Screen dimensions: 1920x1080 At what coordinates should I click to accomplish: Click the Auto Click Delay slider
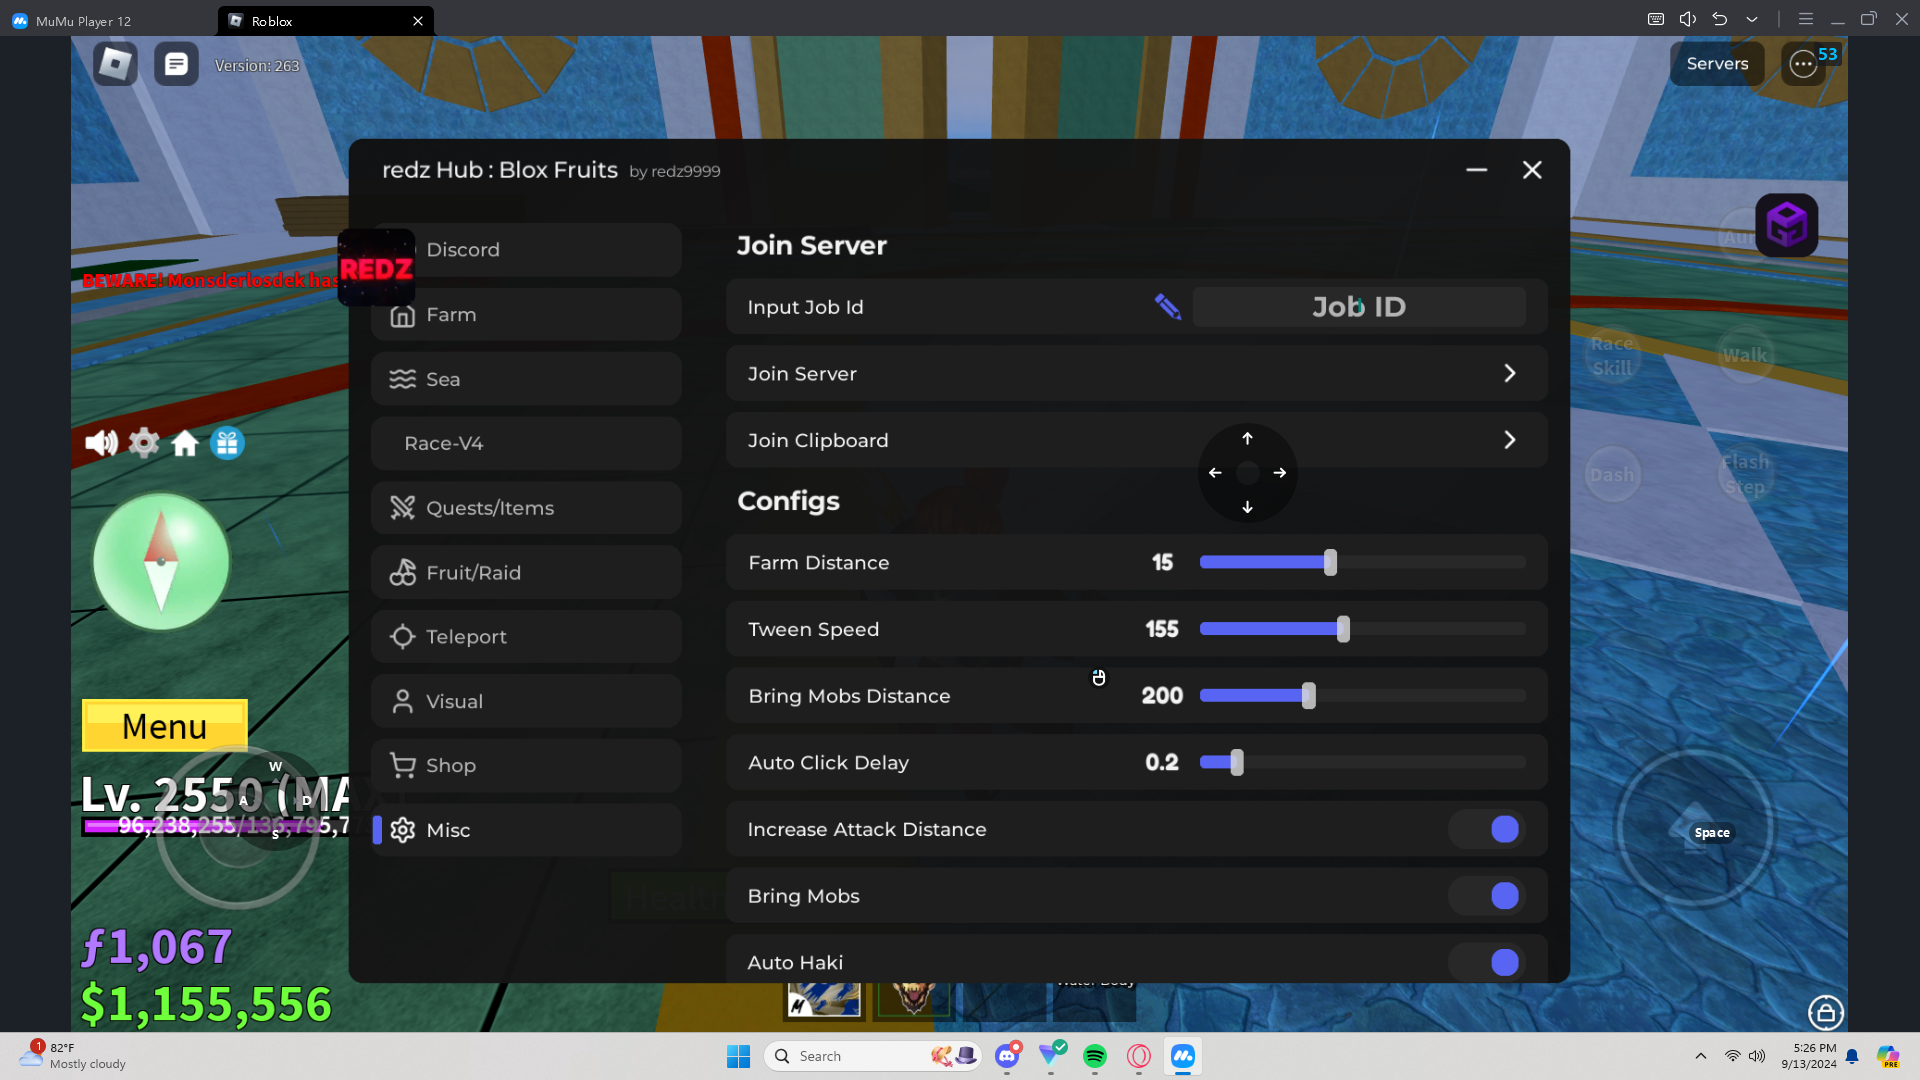pyautogui.click(x=1362, y=762)
